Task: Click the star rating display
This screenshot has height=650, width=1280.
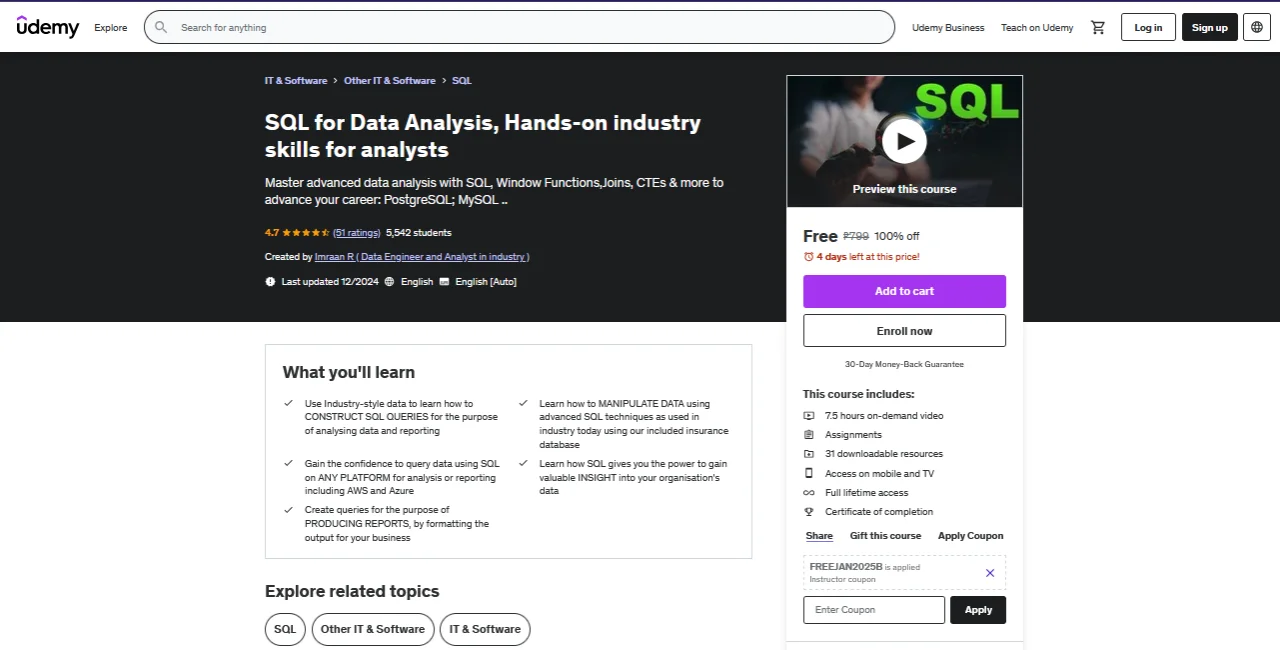Action: [306, 233]
